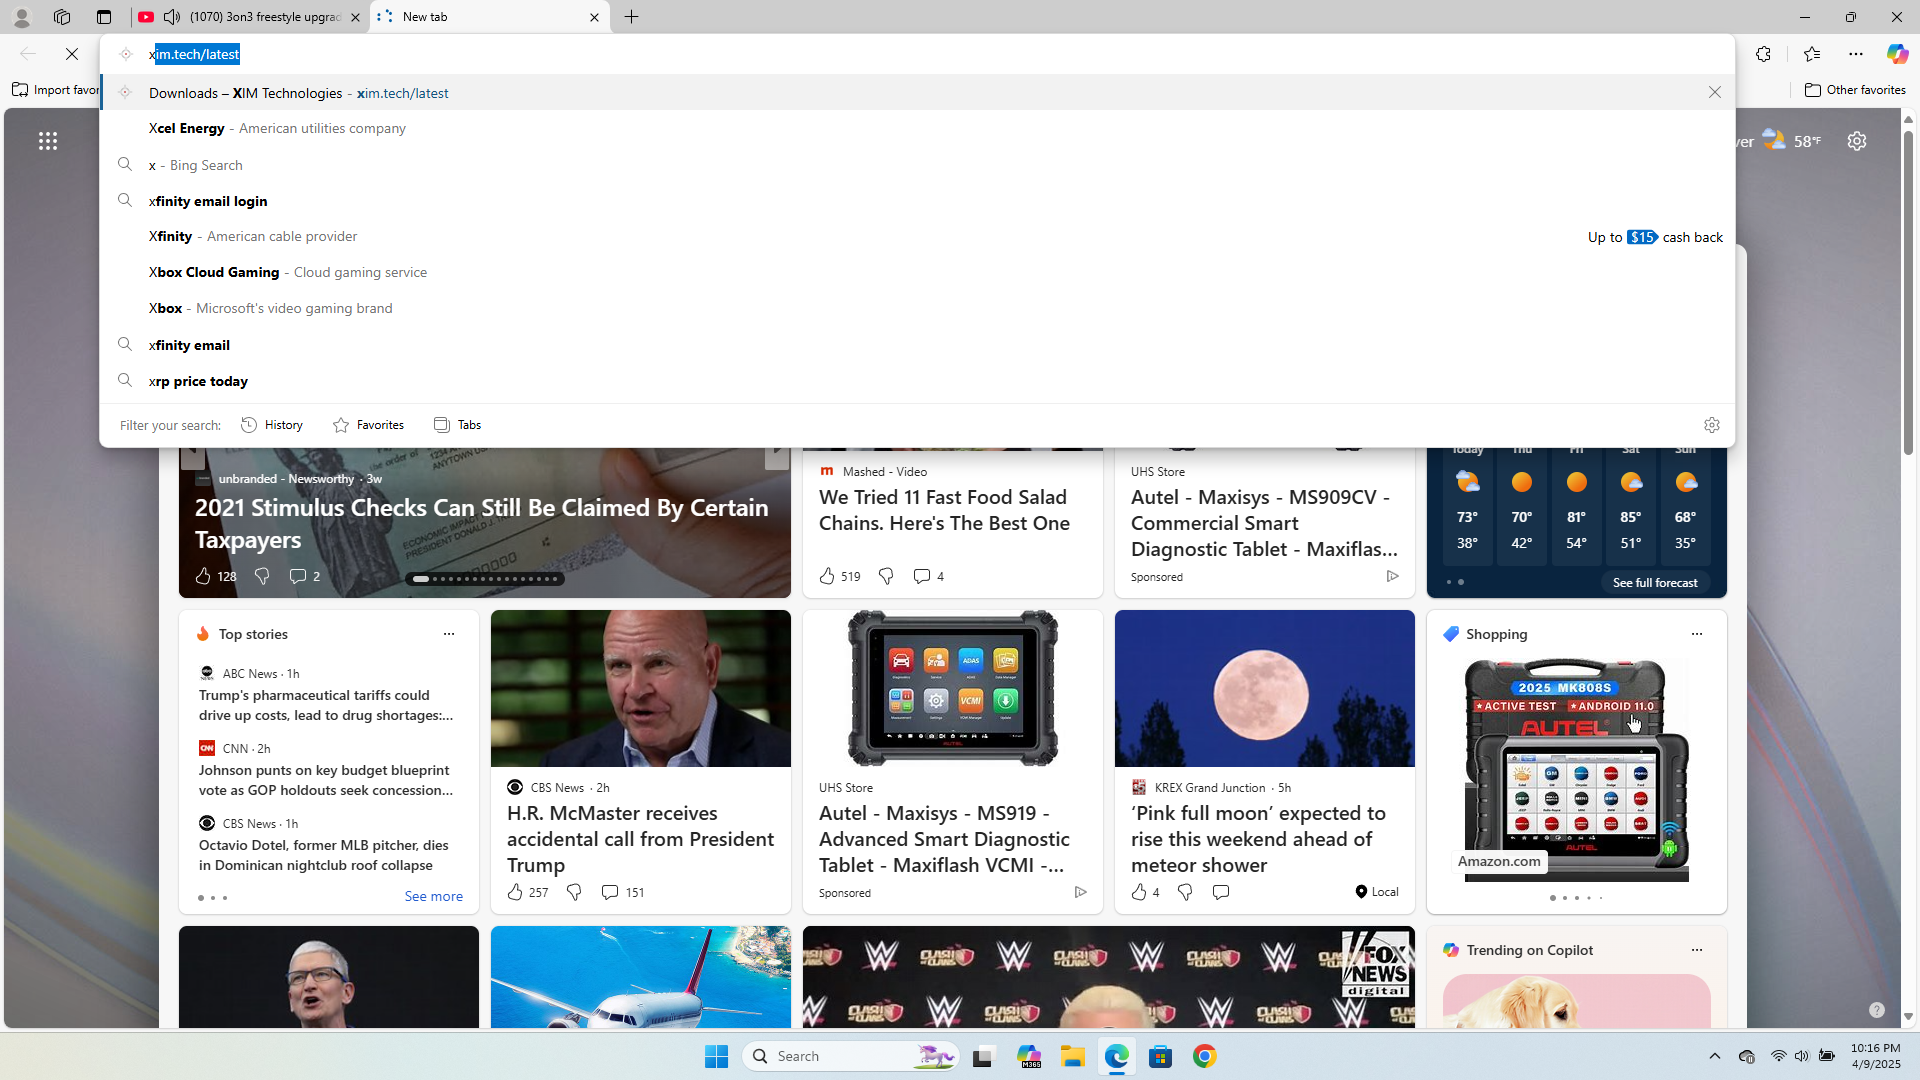The width and height of the screenshot is (1920, 1080).
Task: Filter search by History
Action: [272, 425]
